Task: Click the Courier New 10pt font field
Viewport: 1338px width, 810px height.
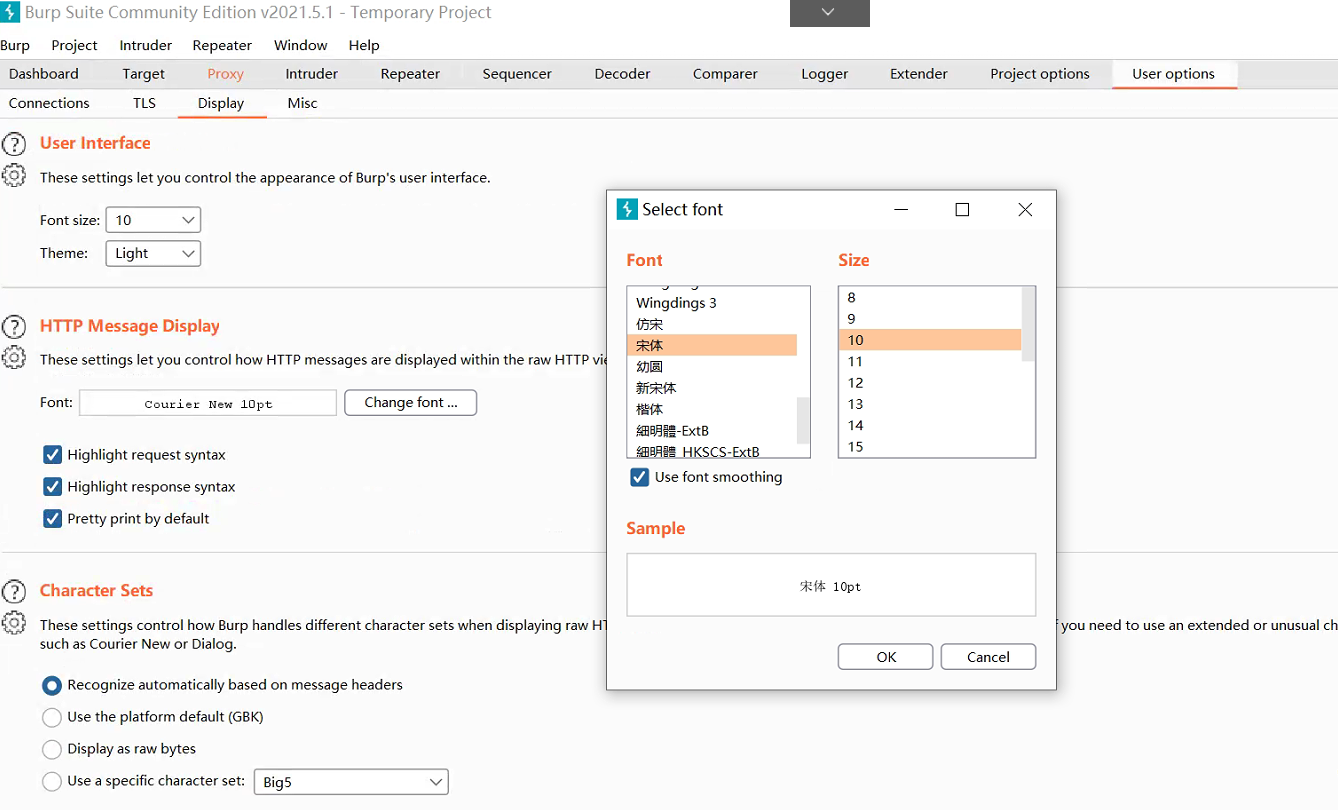Action: point(208,403)
